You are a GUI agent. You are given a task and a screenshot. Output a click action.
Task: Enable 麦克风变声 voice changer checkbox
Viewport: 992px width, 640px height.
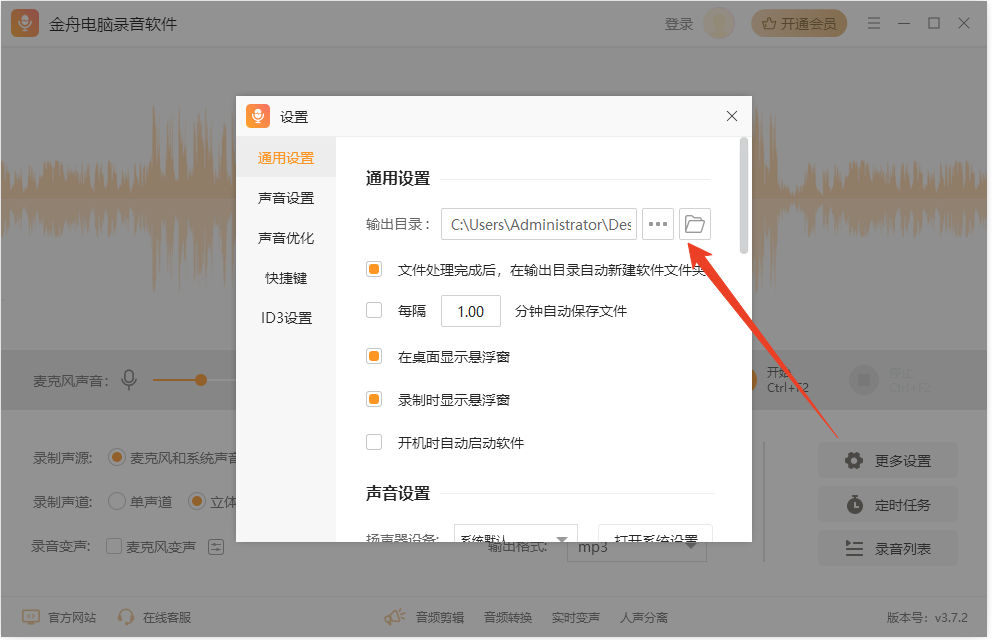pyautogui.click(x=114, y=546)
